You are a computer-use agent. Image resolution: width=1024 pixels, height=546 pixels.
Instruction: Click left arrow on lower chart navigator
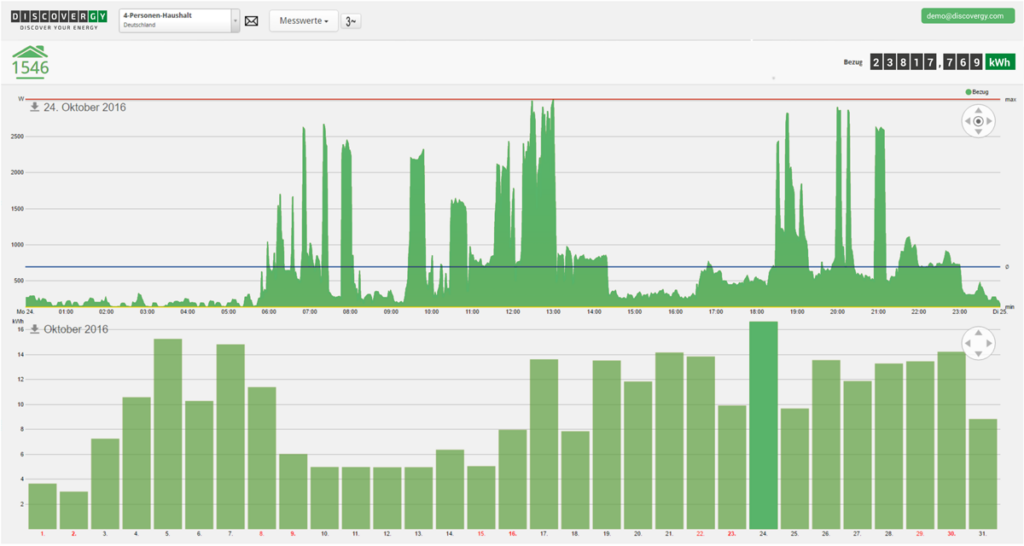tap(967, 345)
